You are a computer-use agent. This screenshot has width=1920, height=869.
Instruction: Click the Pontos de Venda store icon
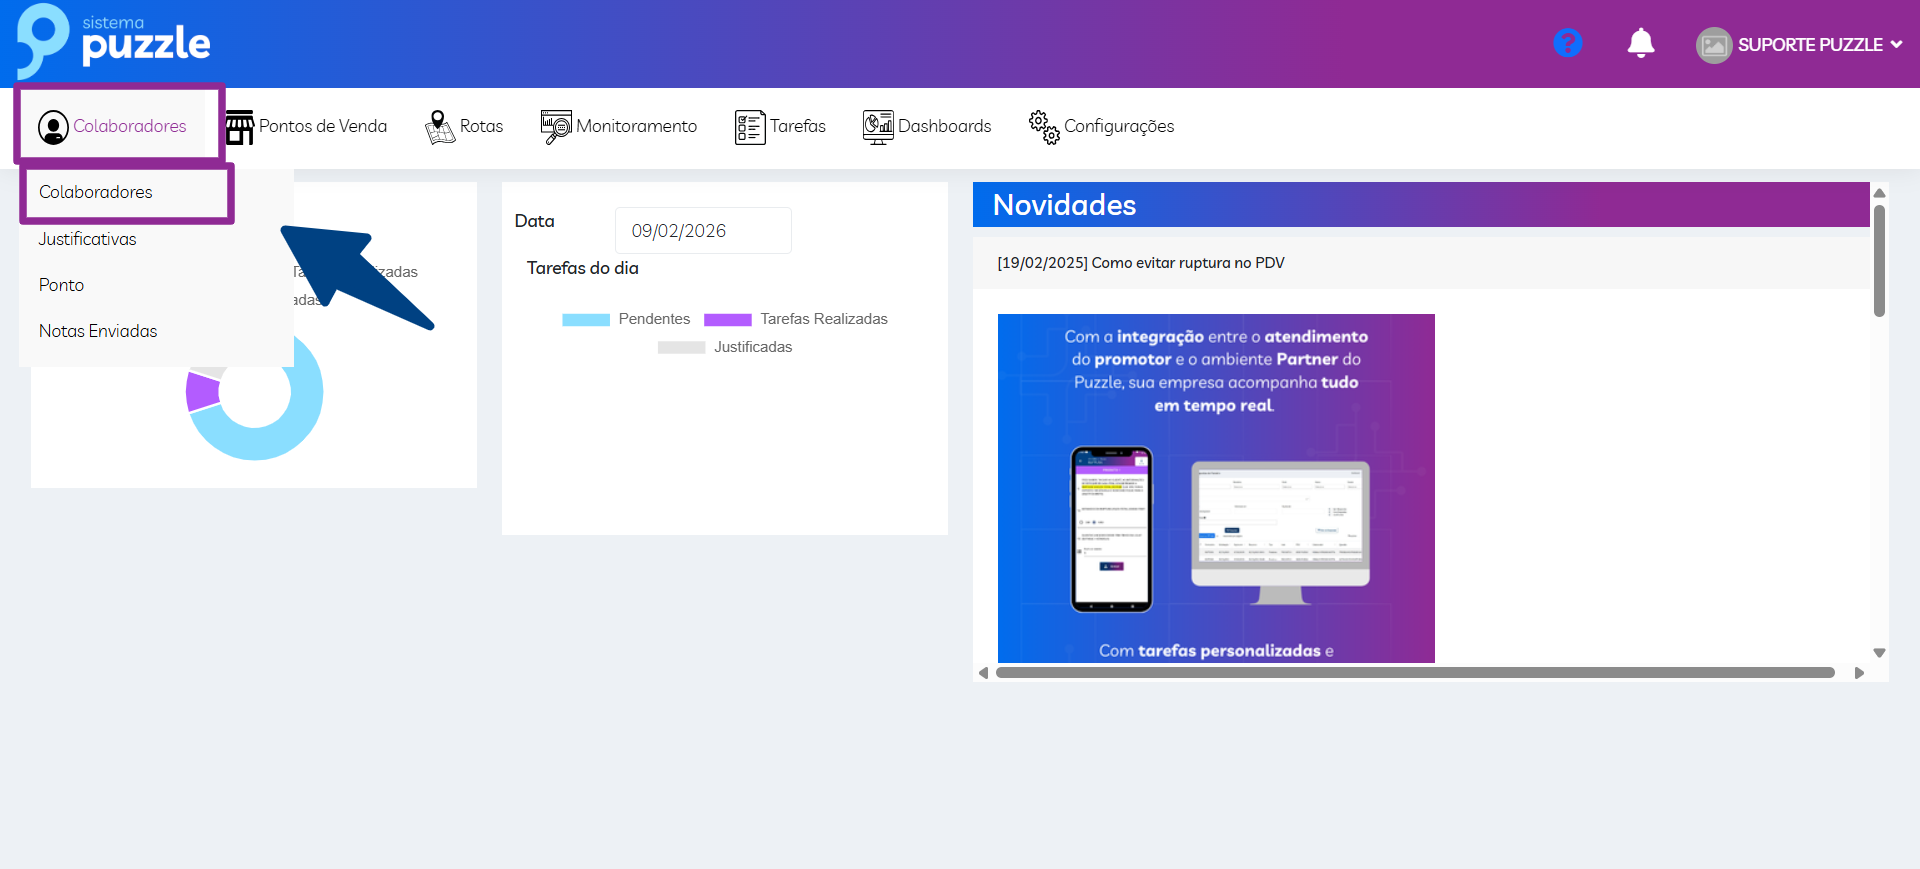[240, 127]
